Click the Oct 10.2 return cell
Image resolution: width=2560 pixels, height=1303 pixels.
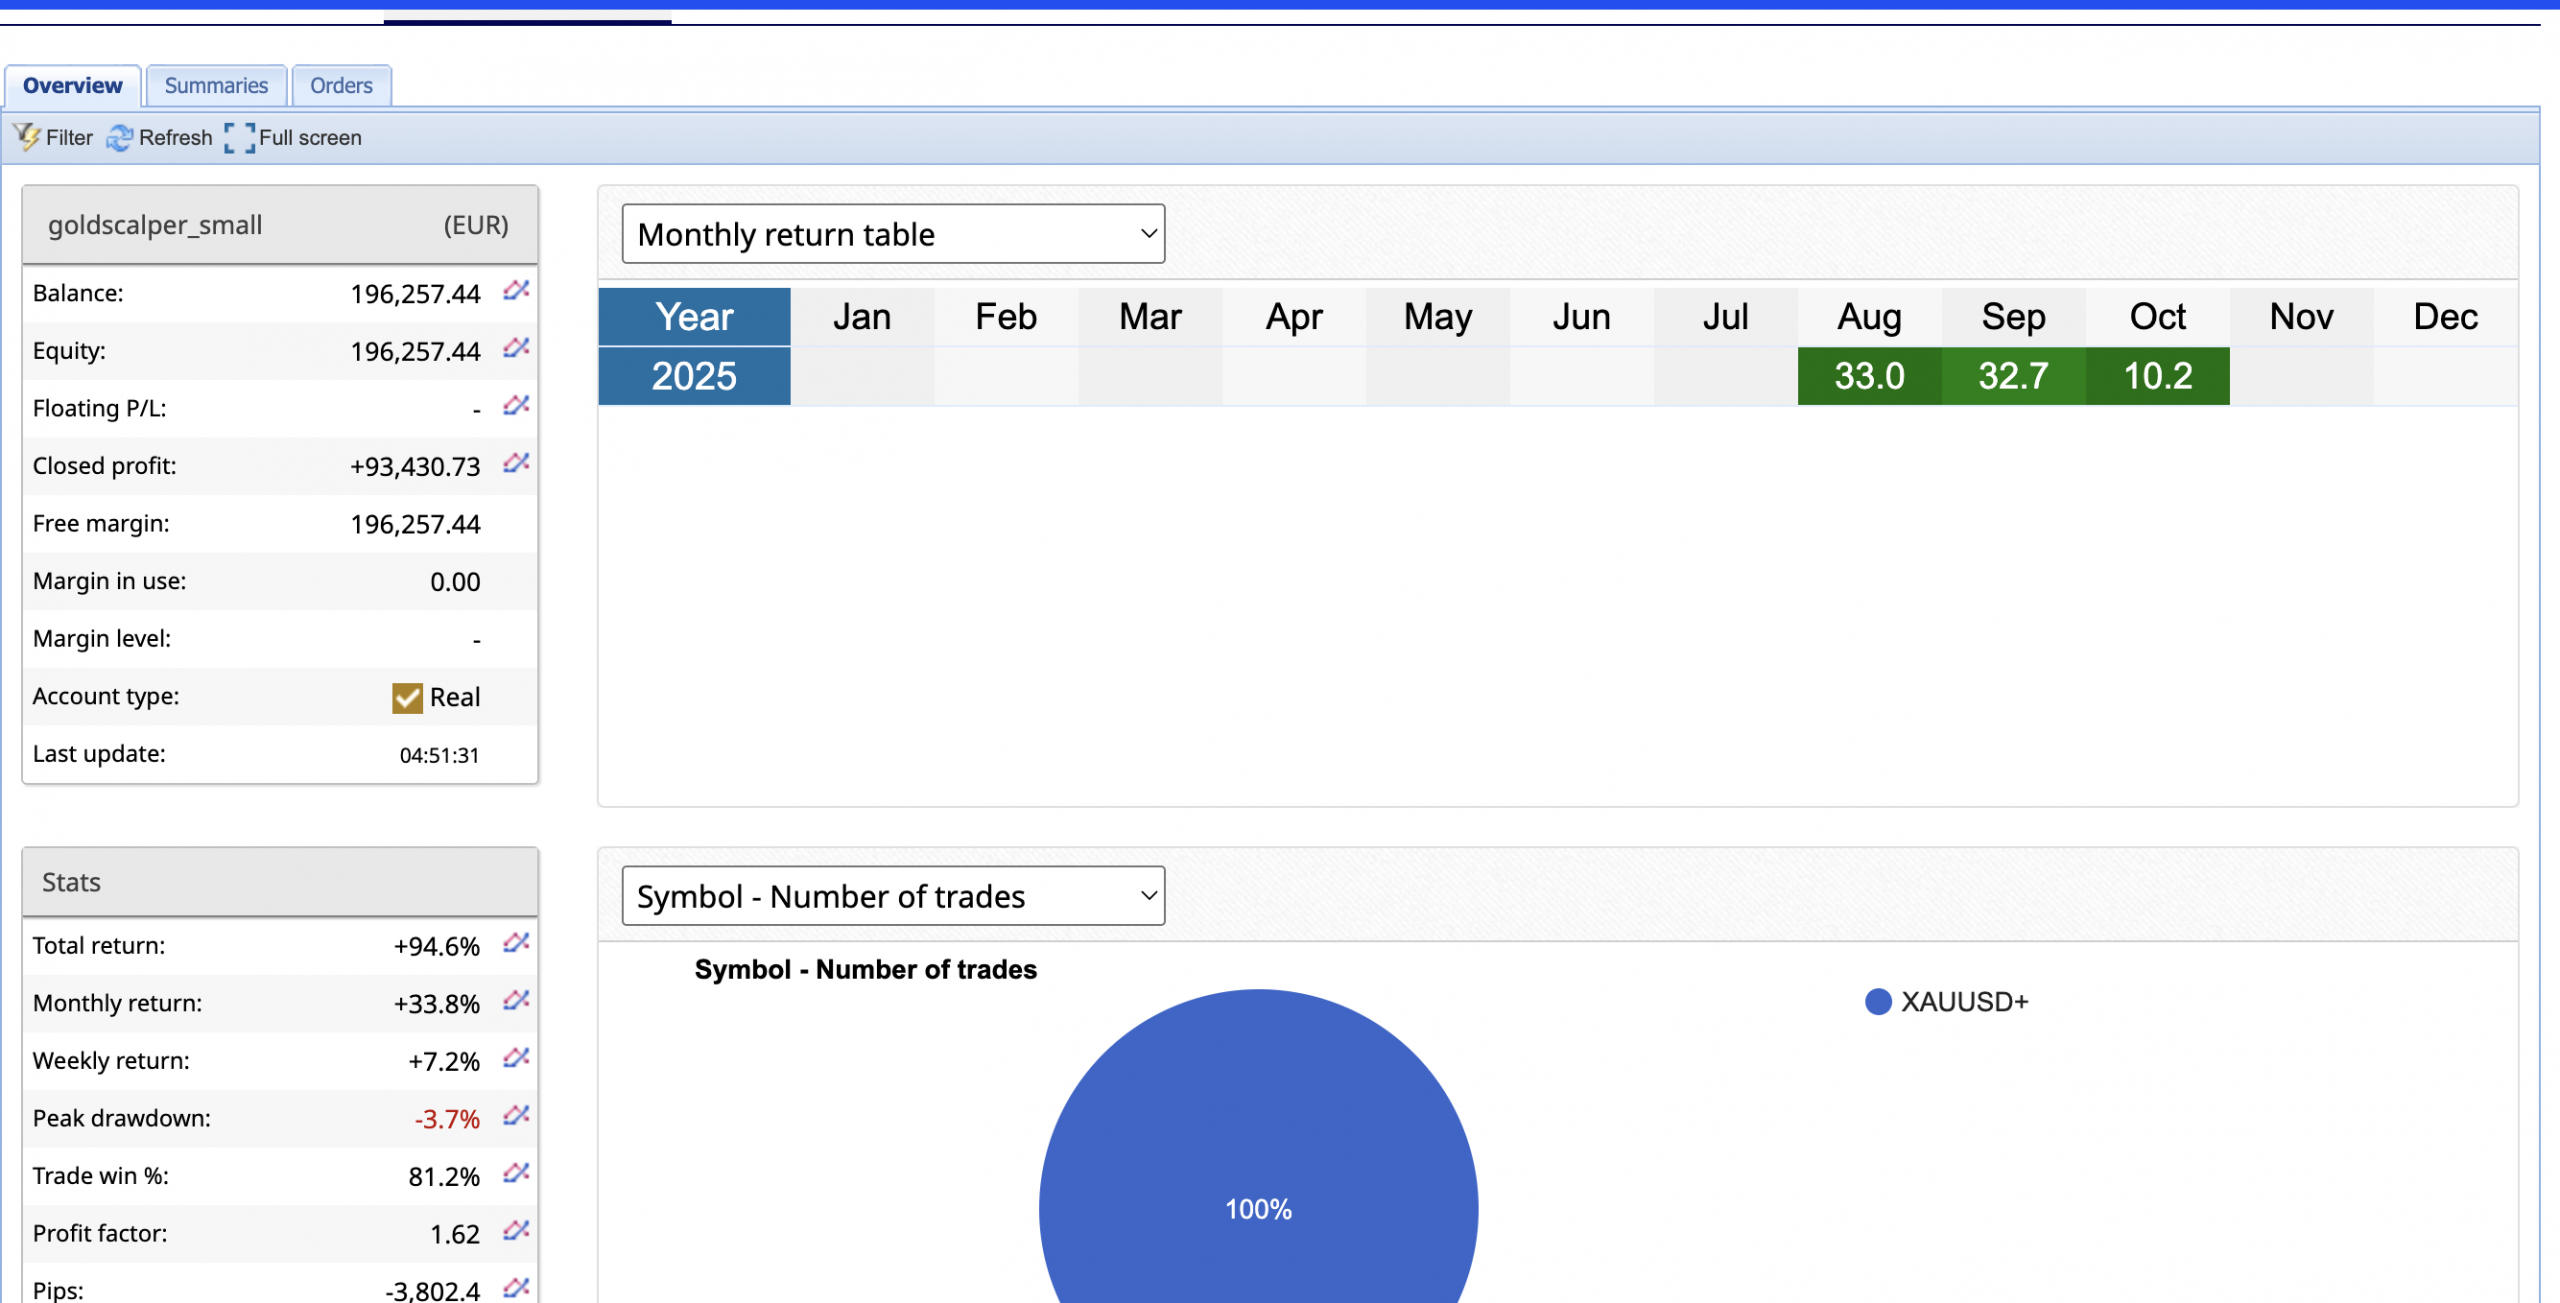(2157, 376)
